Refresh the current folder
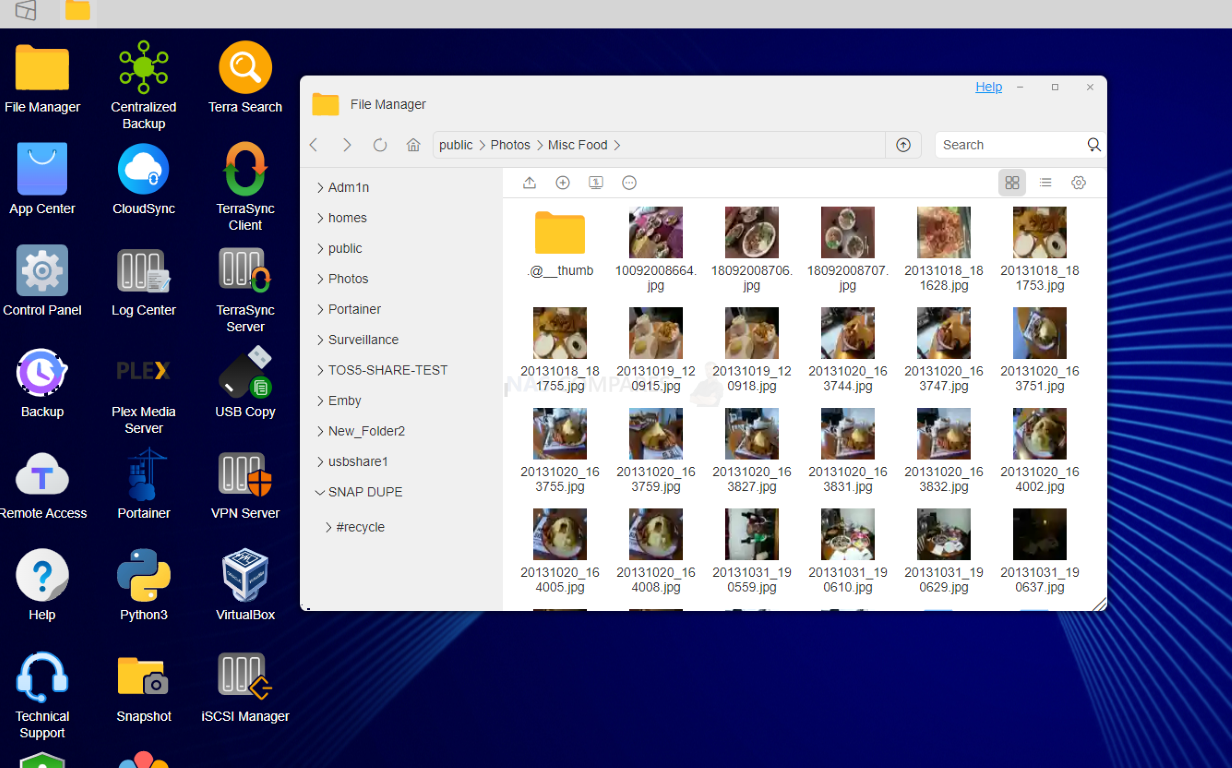The image size is (1232, 768). 380,145
